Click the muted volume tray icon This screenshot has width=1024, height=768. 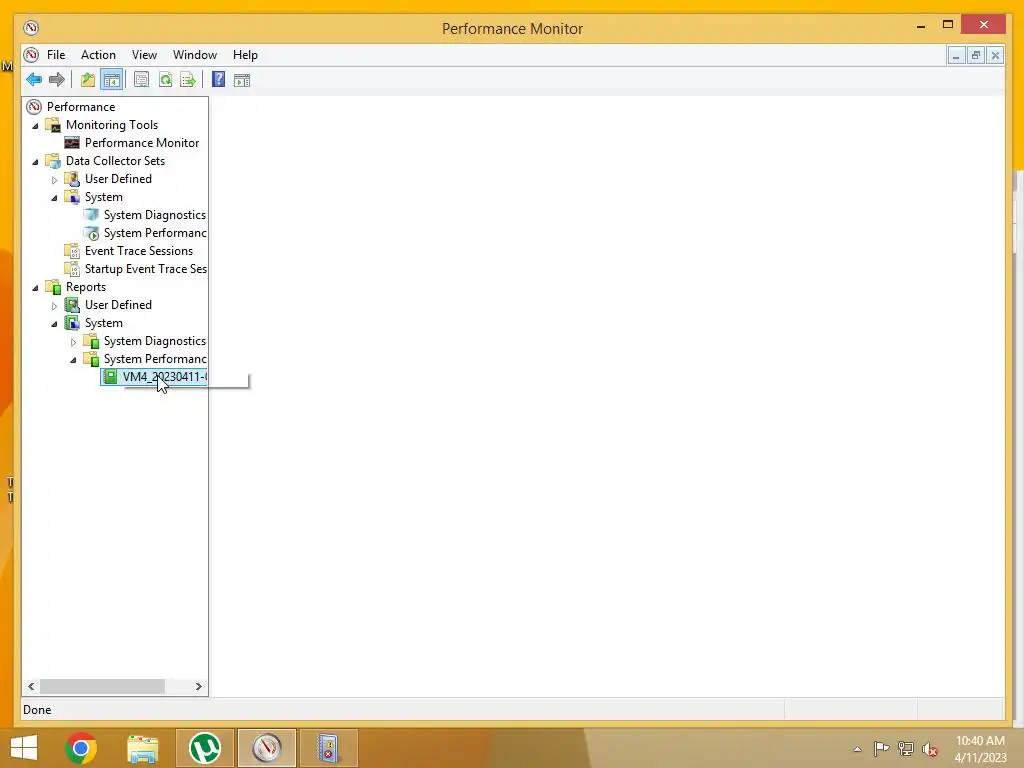930,749
